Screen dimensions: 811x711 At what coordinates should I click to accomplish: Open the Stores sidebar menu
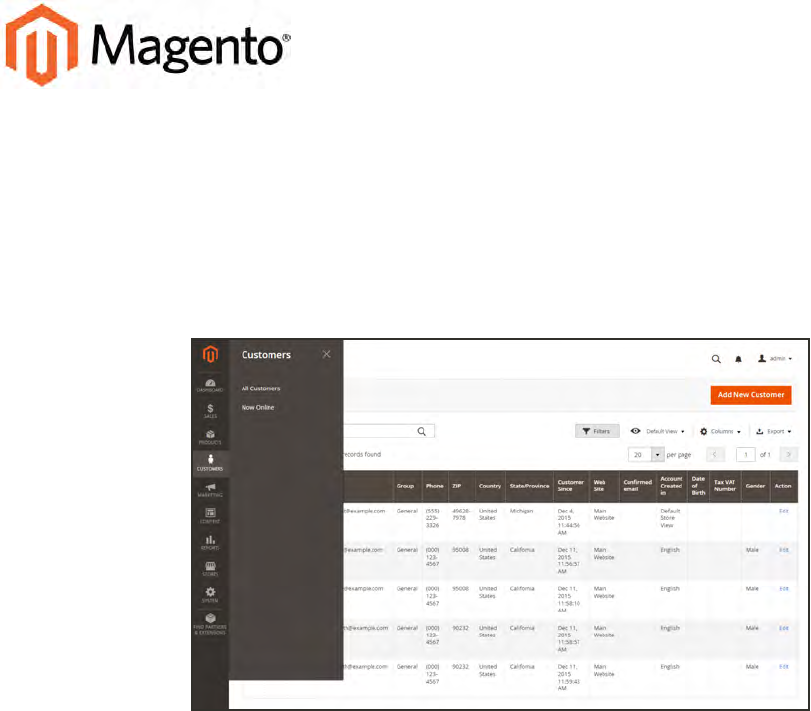pyautogui.click(x=210, y=569)
